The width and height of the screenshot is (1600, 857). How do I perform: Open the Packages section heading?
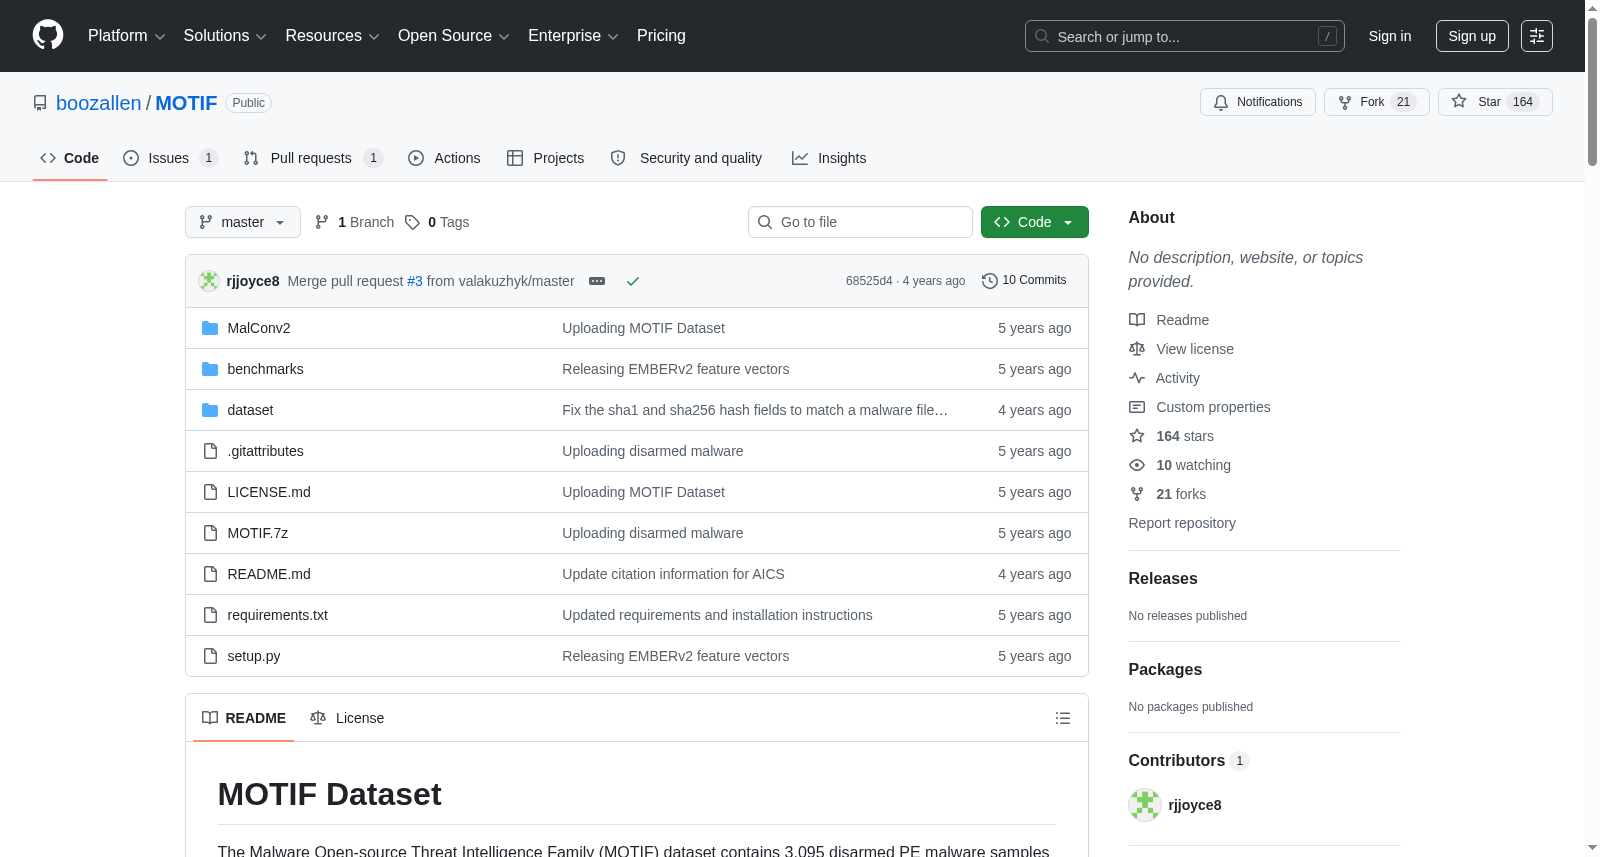[1165, 669]
